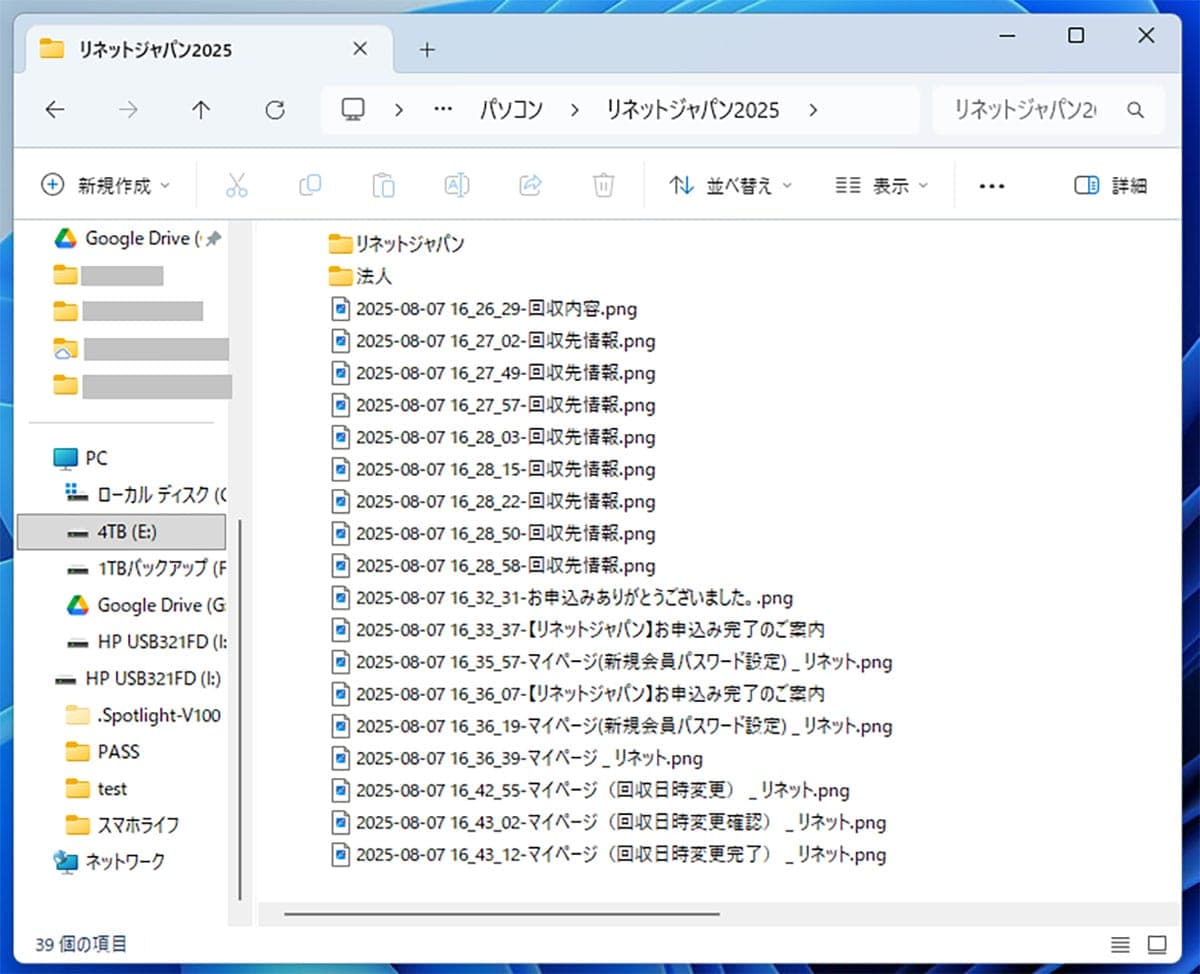Select the リネットジャパン folder
The height and width of the screenshot is (974, 1200).
tap(397, 243)
